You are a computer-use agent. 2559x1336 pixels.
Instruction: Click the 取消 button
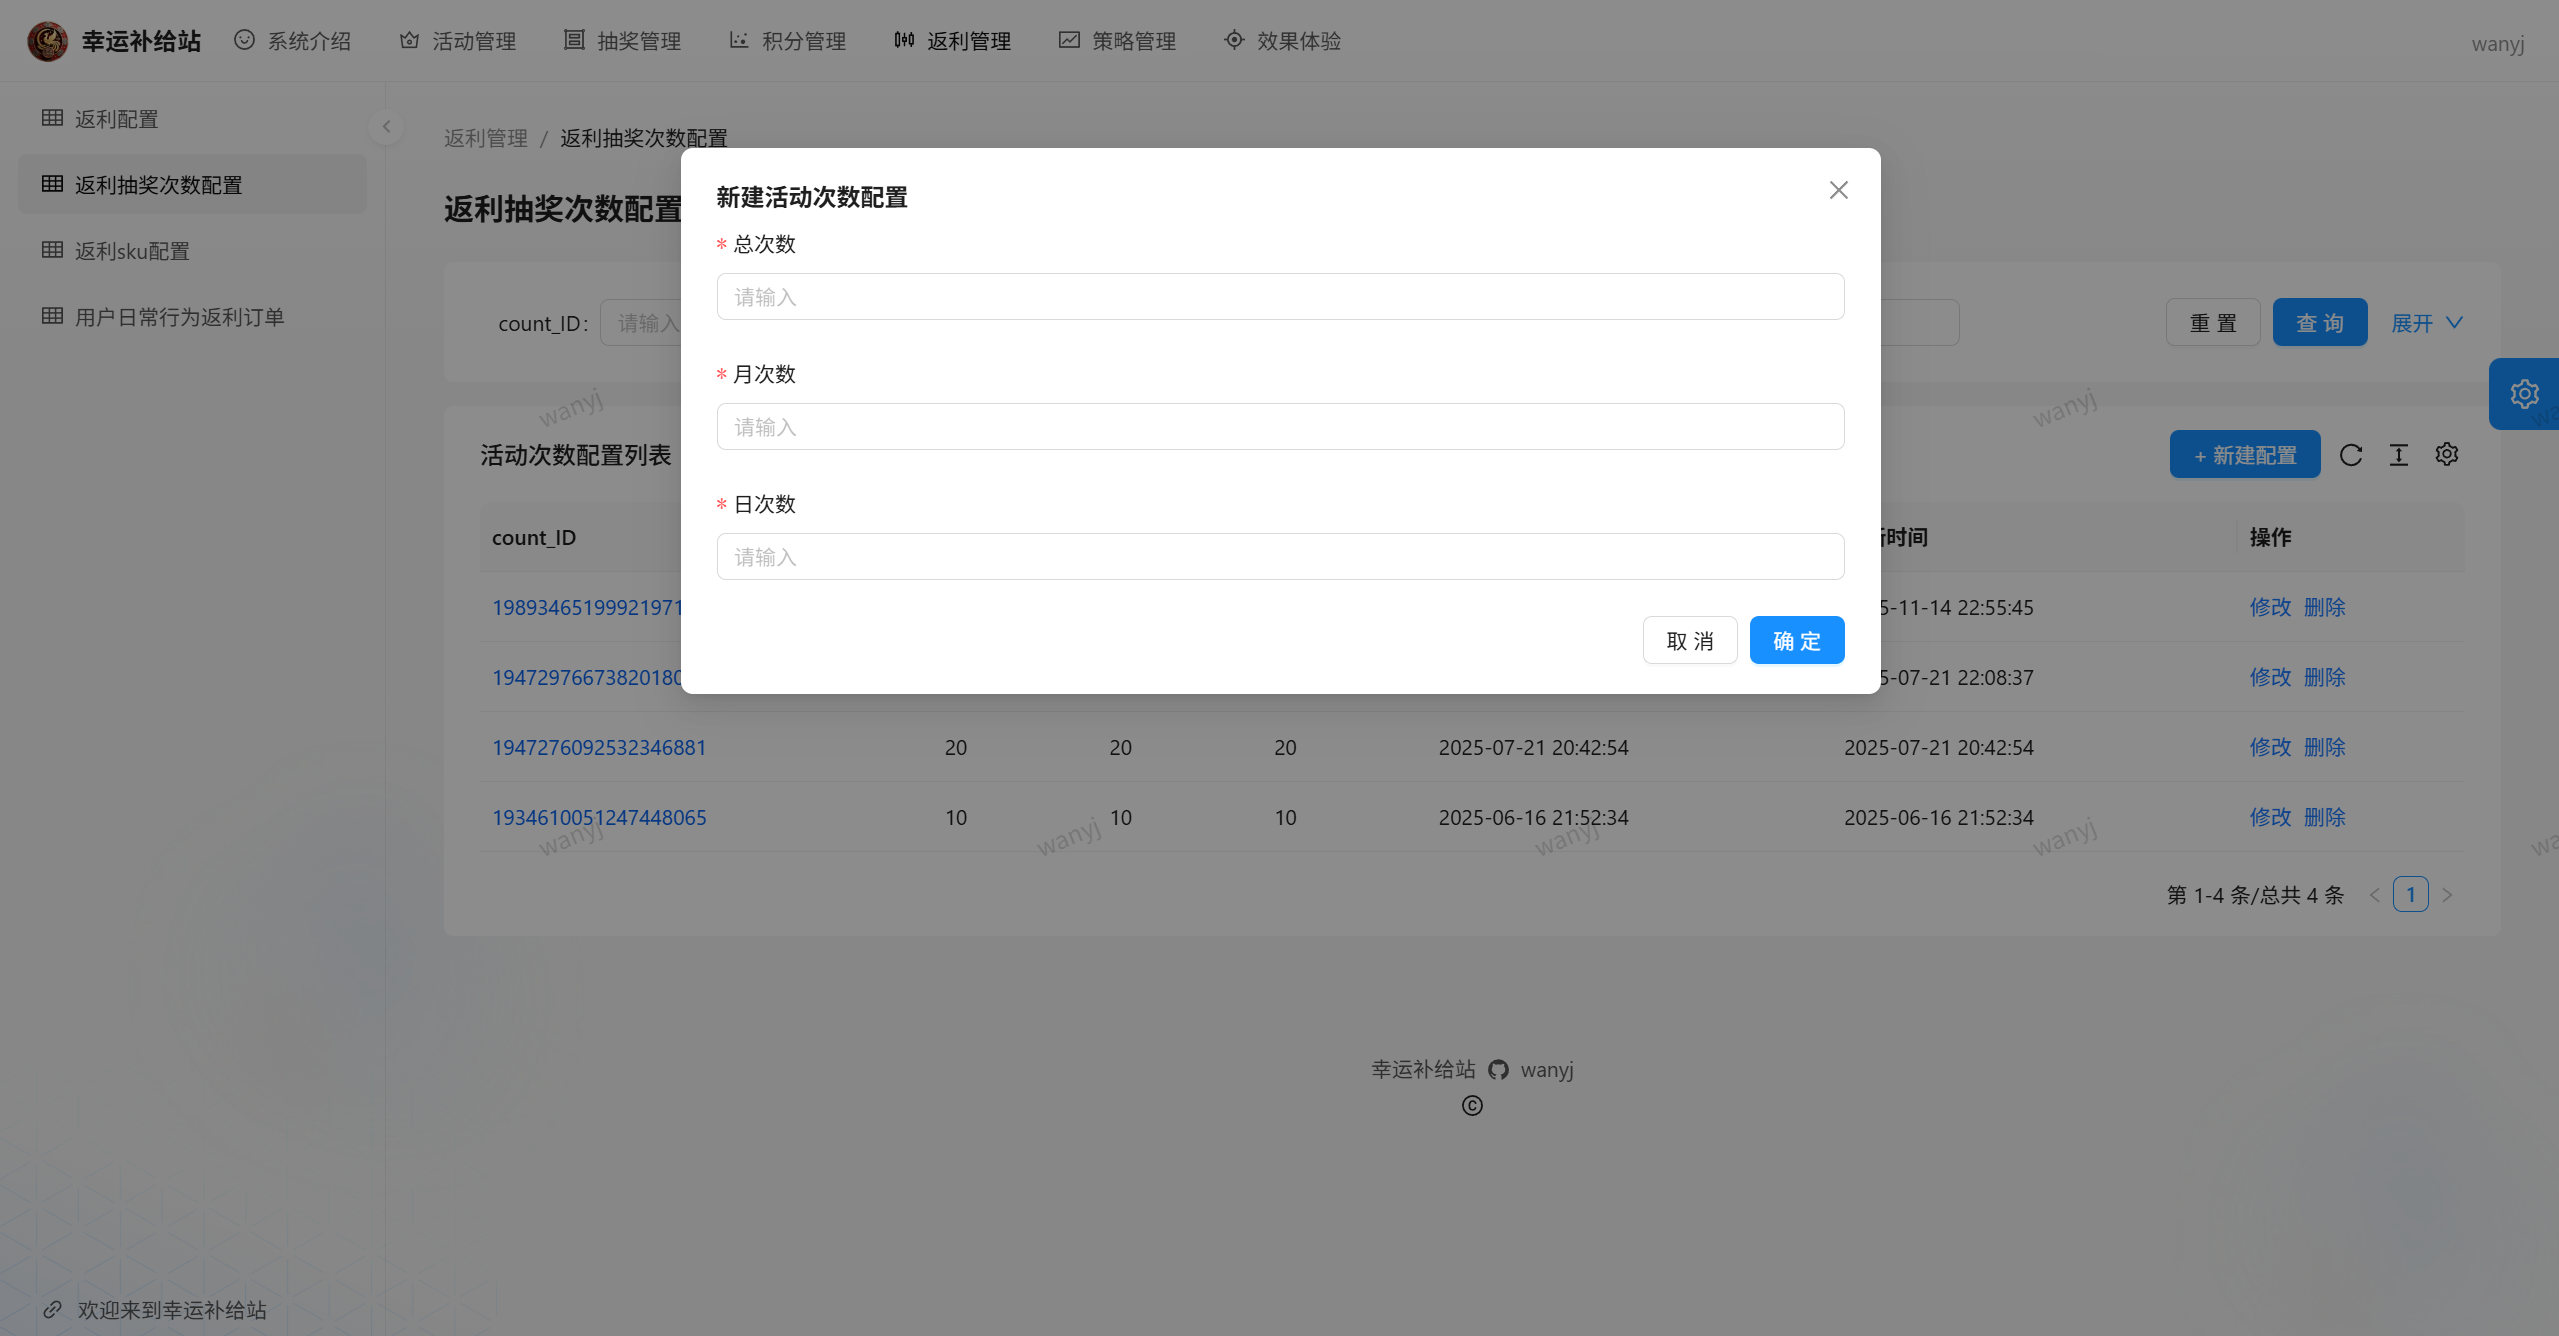tap(1690, 640)
